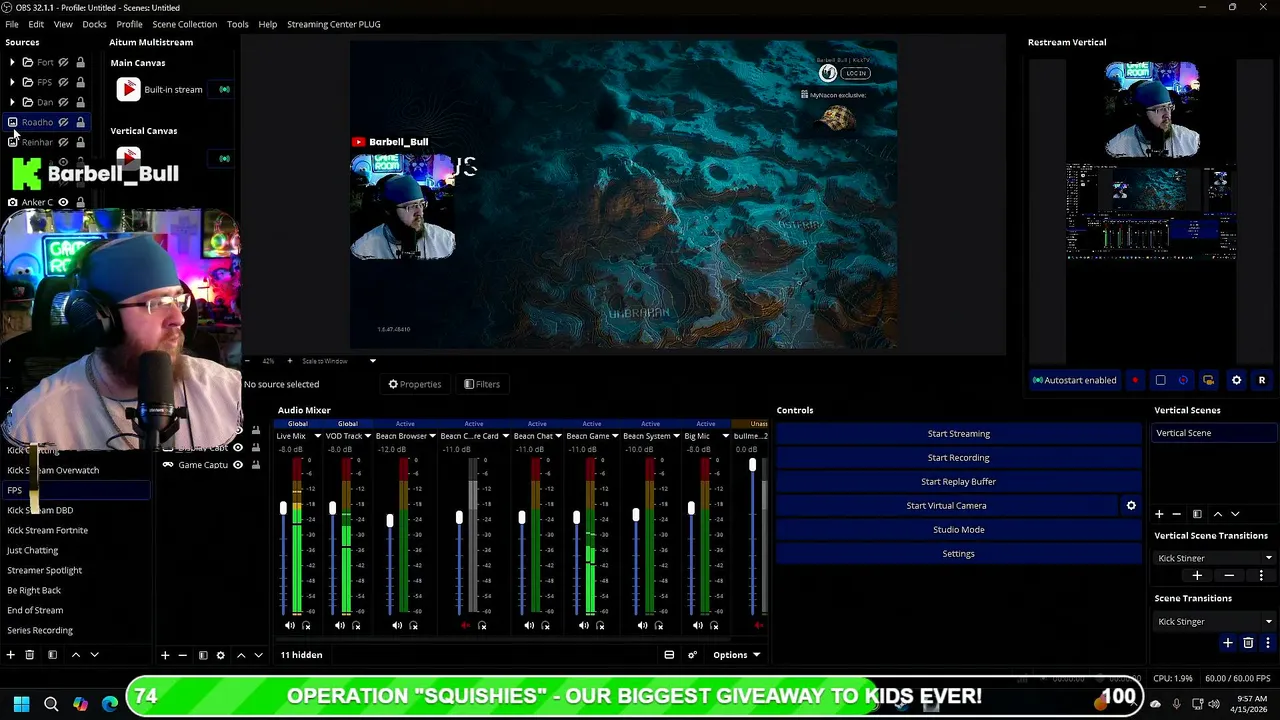Mute the VOD Track speaker icon
This screenshot has height=720, width=1280.
coord(340,626)
